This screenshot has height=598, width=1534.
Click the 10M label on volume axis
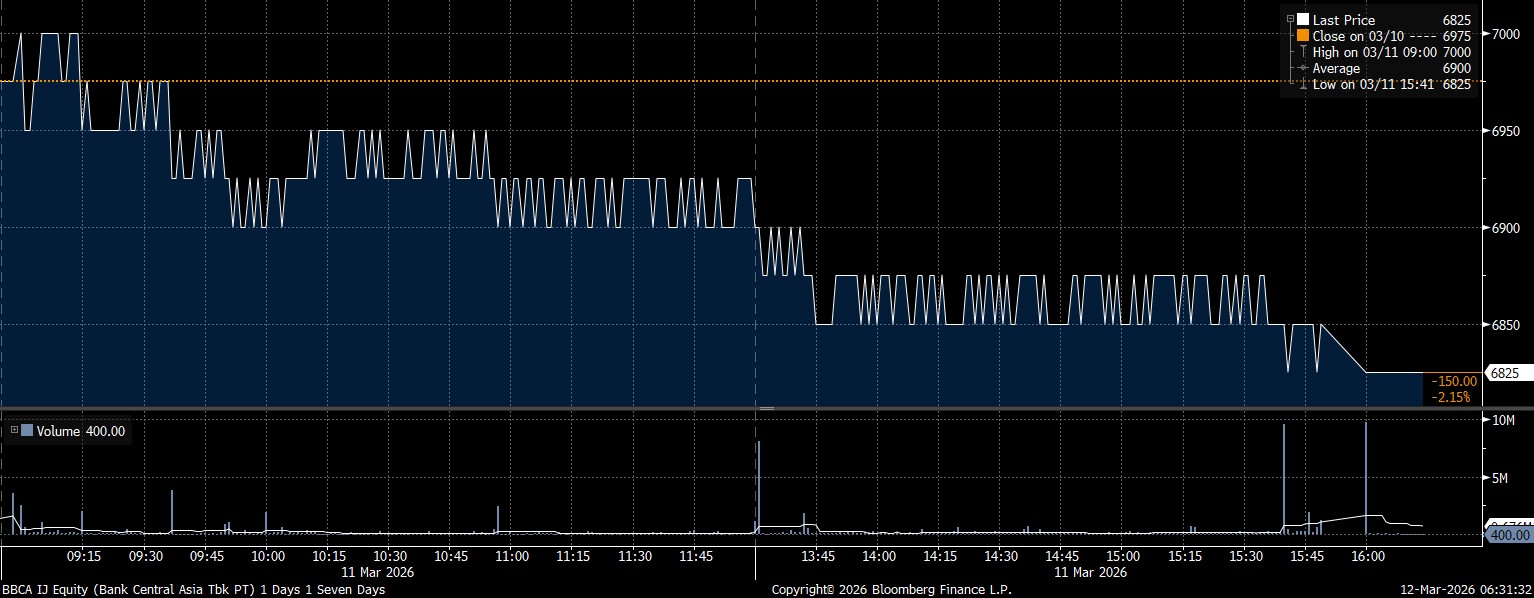[x=1502, y=421]
